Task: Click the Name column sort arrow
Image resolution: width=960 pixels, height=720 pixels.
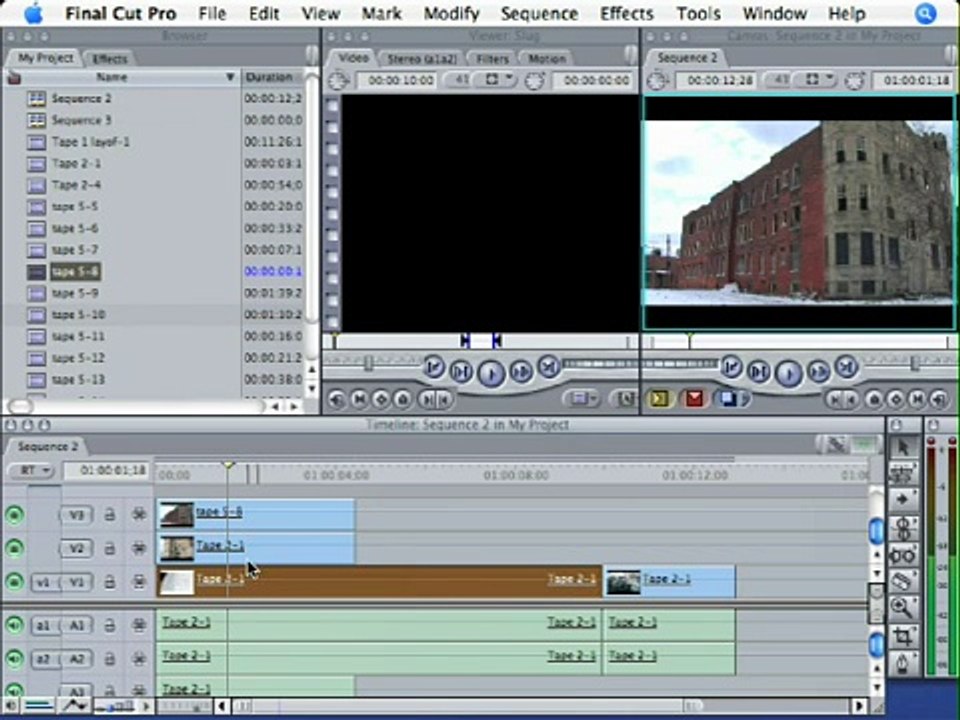Action: (230, 77)
